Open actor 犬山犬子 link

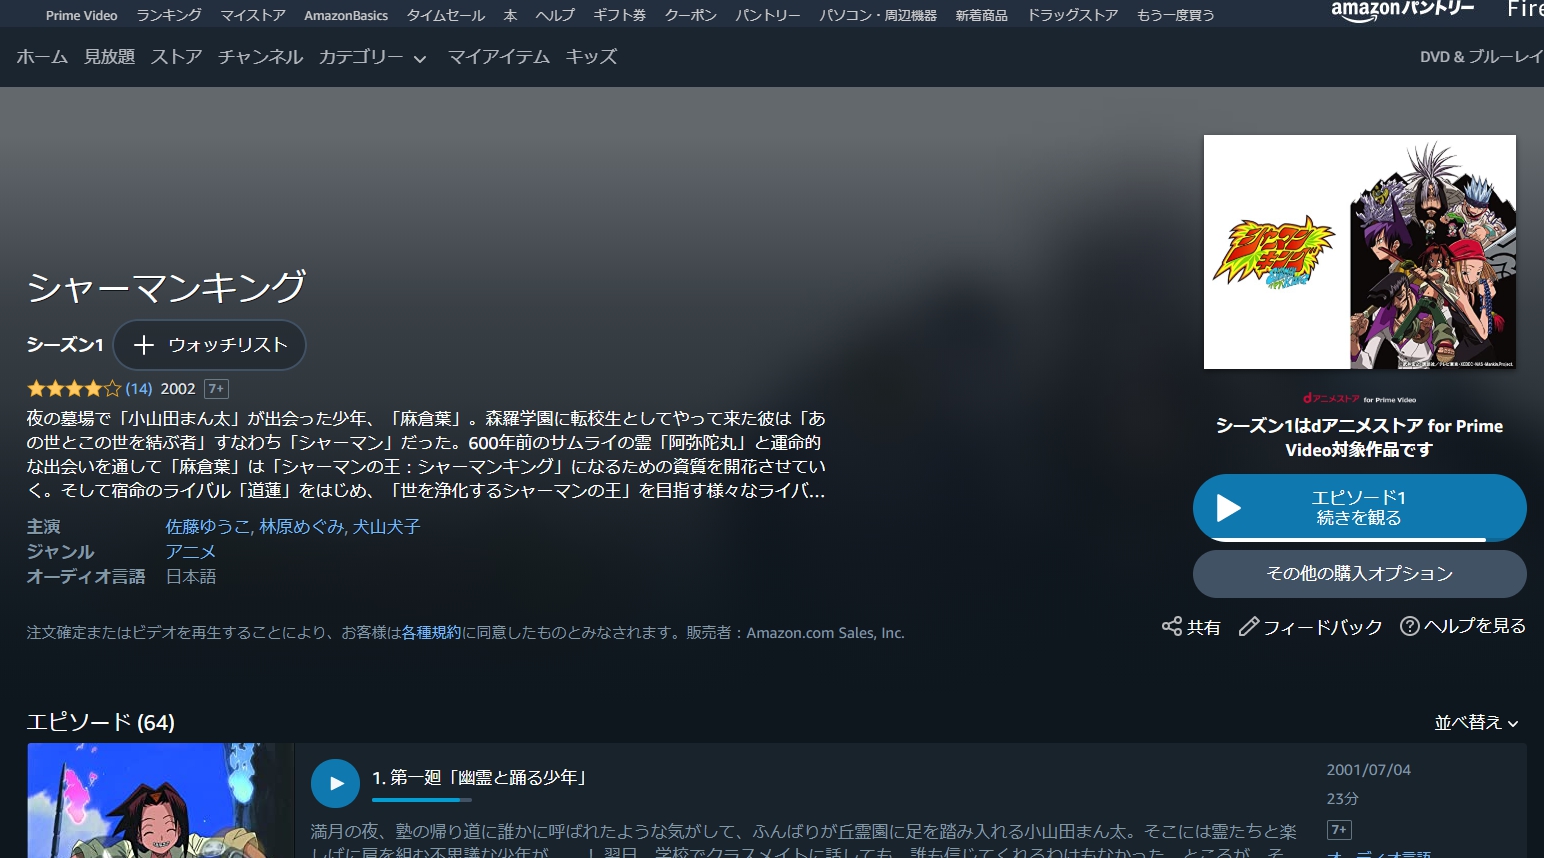pos(386,527)
